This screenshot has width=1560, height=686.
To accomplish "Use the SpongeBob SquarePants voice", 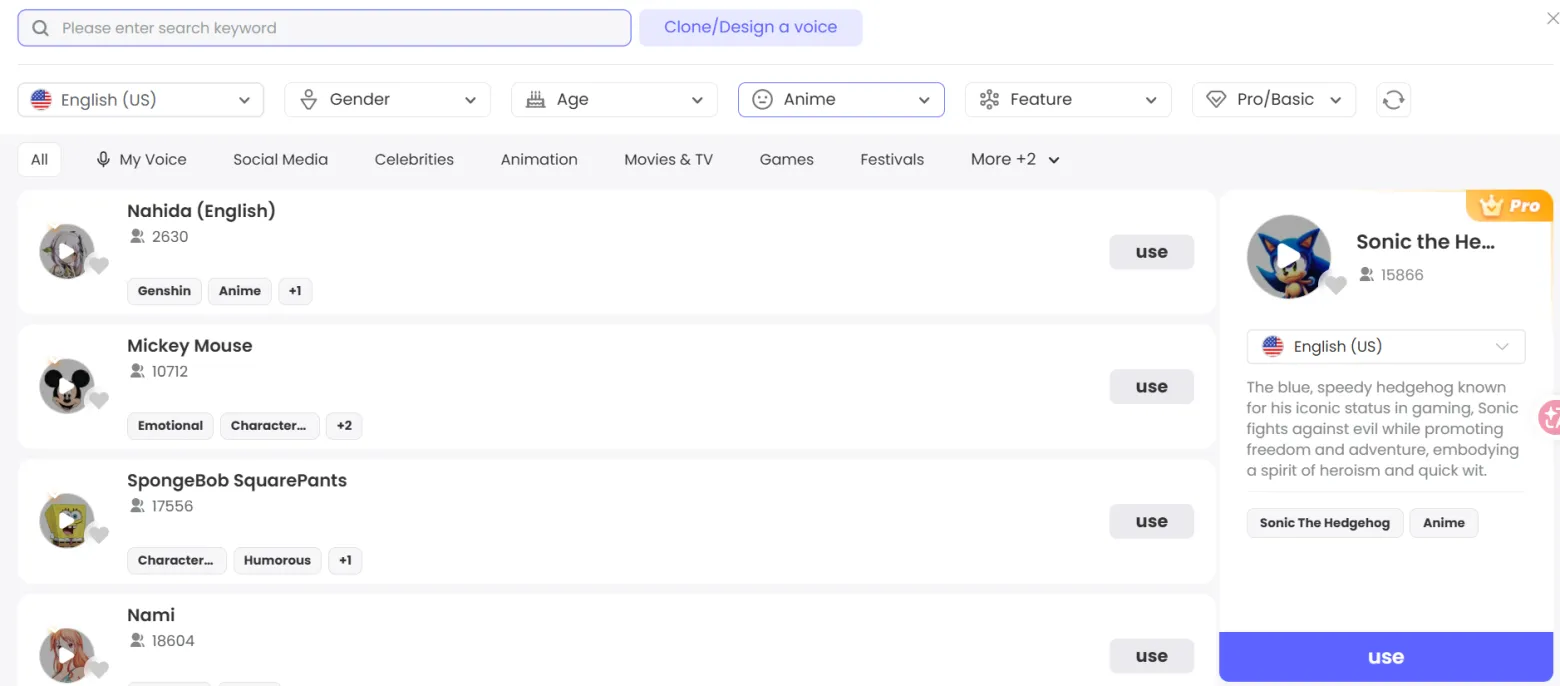I will [x=1152, y=521].
